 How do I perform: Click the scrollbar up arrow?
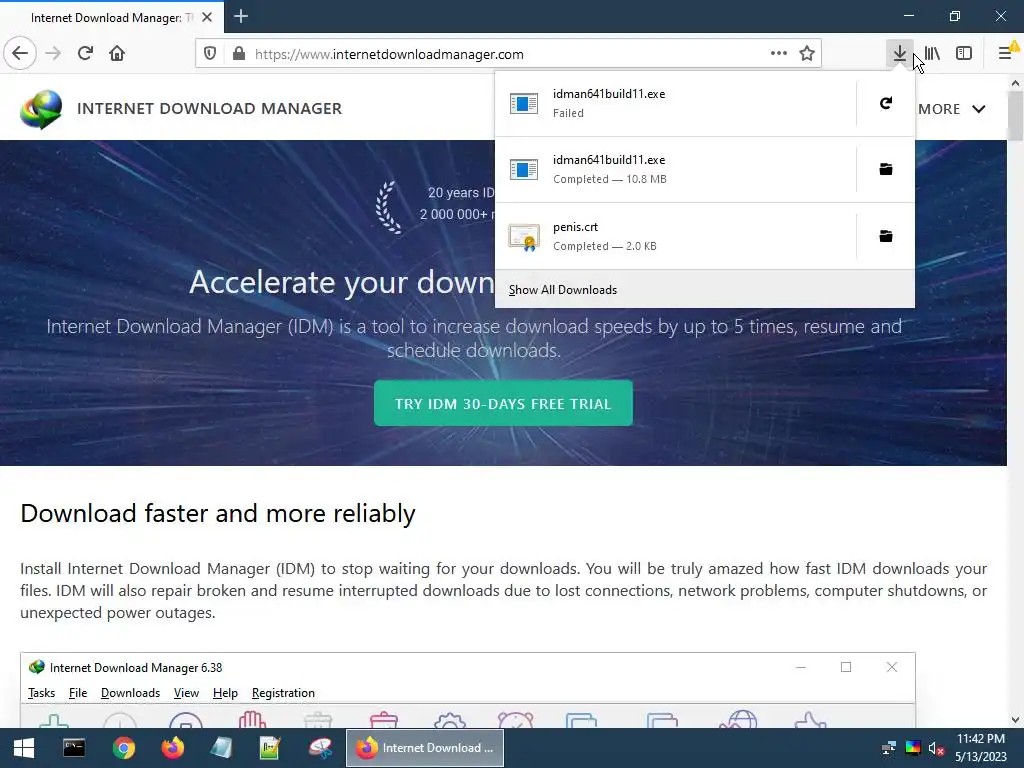[x=1015, y=83]
